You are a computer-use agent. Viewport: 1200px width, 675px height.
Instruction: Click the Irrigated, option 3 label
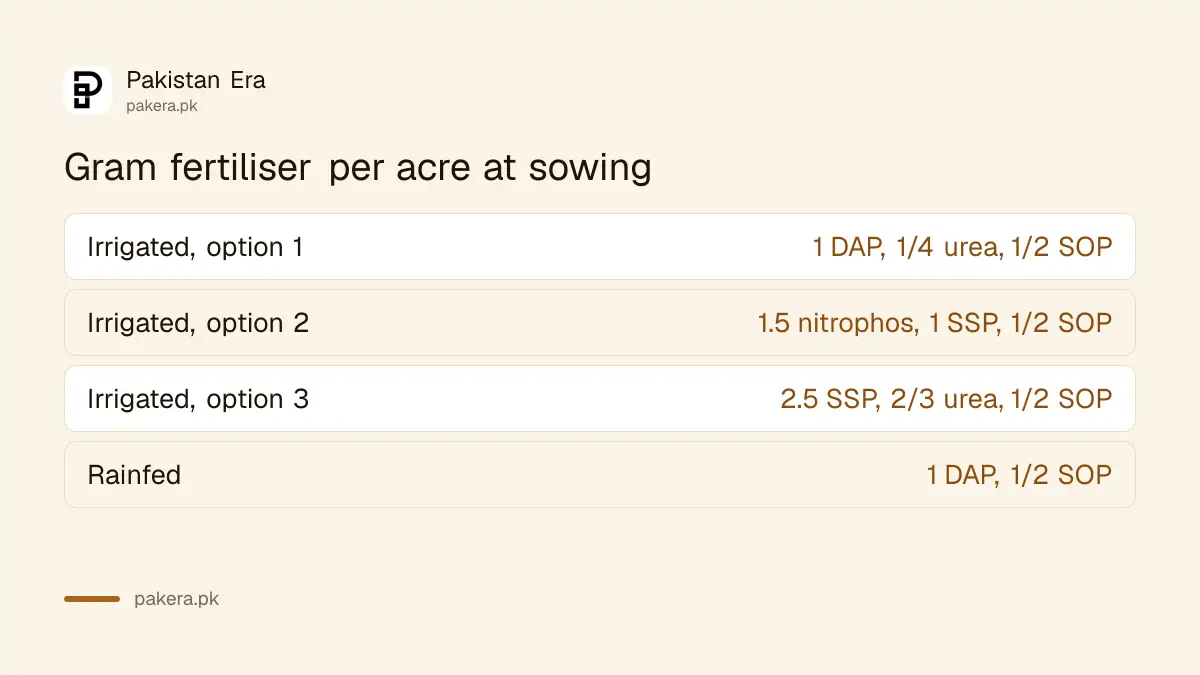click(x=198, y=399)
